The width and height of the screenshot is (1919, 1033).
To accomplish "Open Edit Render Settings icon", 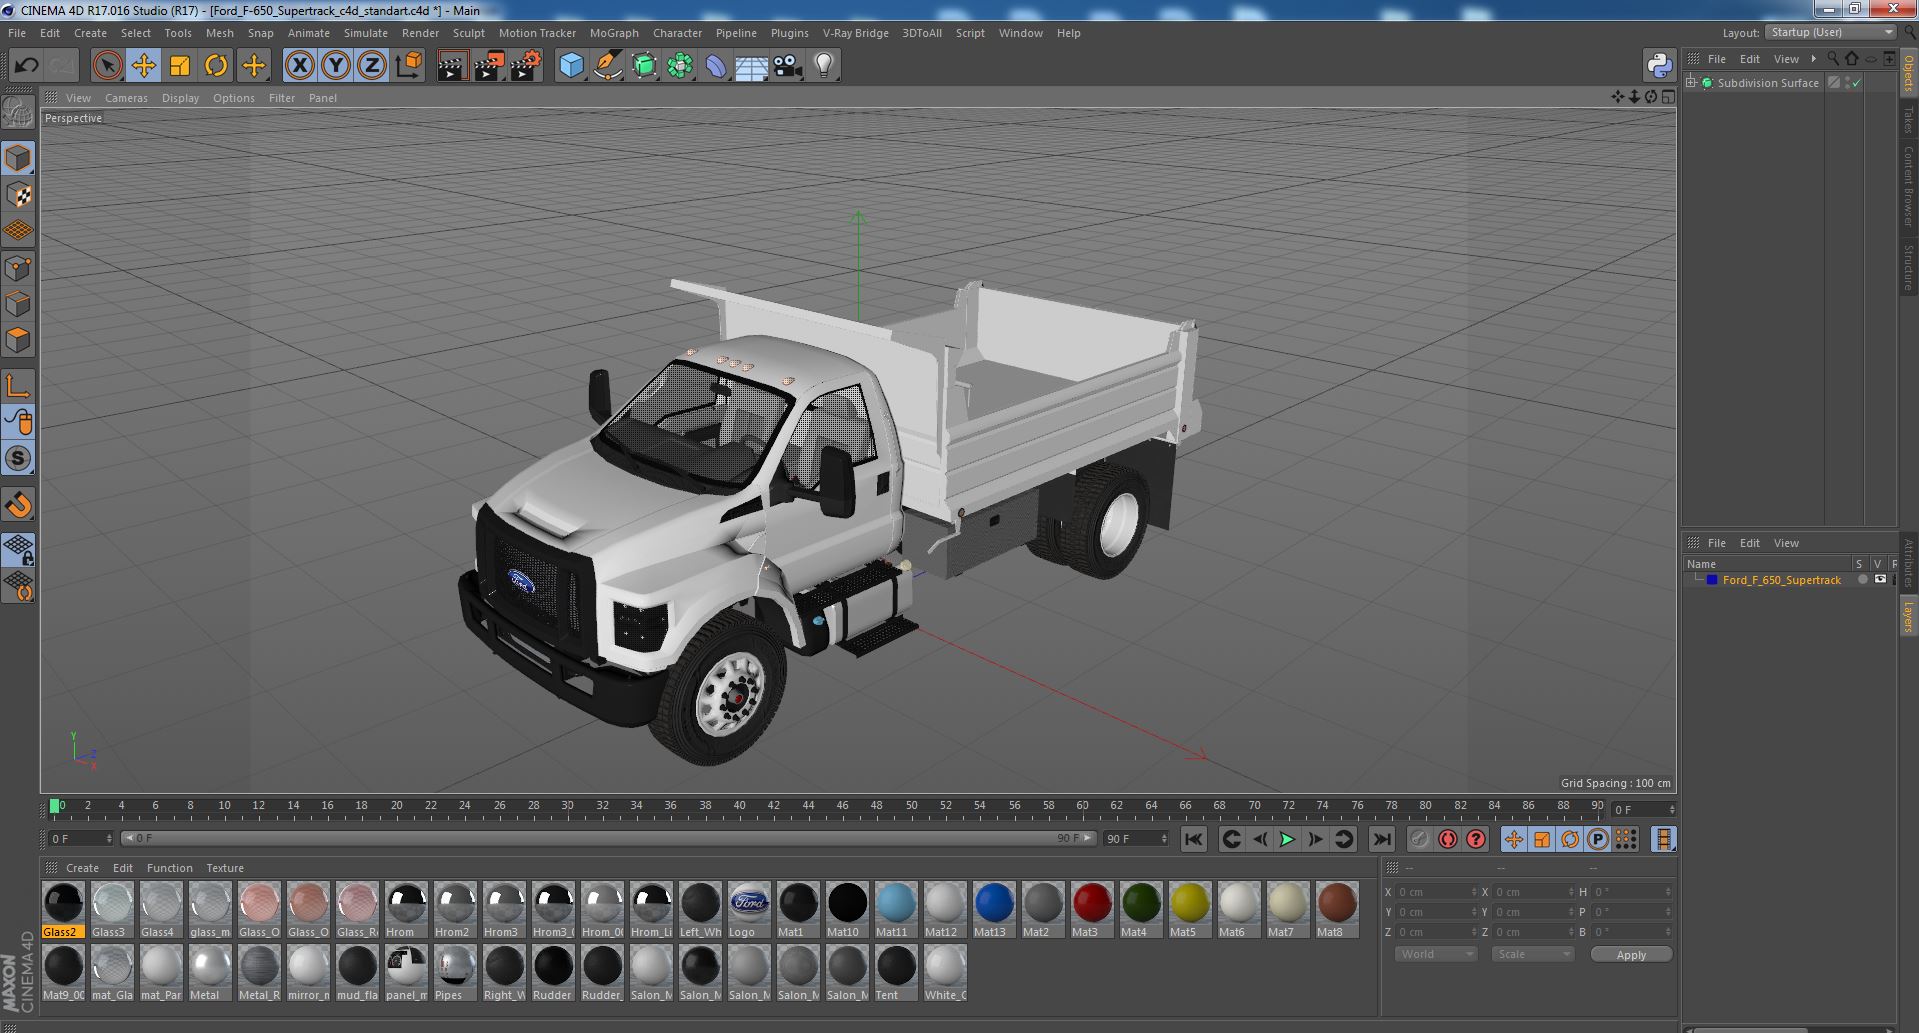I will [526, 66].
